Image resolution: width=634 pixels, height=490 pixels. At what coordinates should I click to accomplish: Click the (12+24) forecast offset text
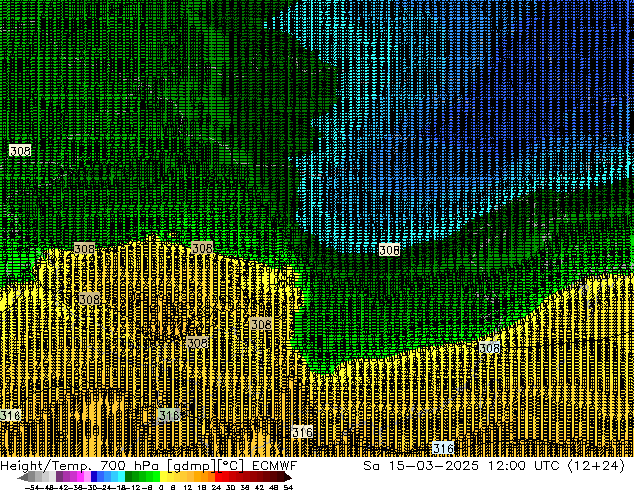(596, 466)
